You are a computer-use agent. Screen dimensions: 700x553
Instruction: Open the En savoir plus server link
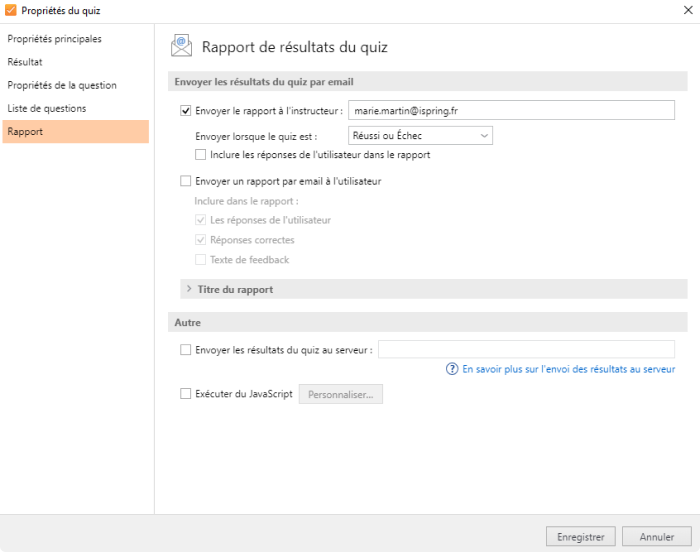coord(568,369)
